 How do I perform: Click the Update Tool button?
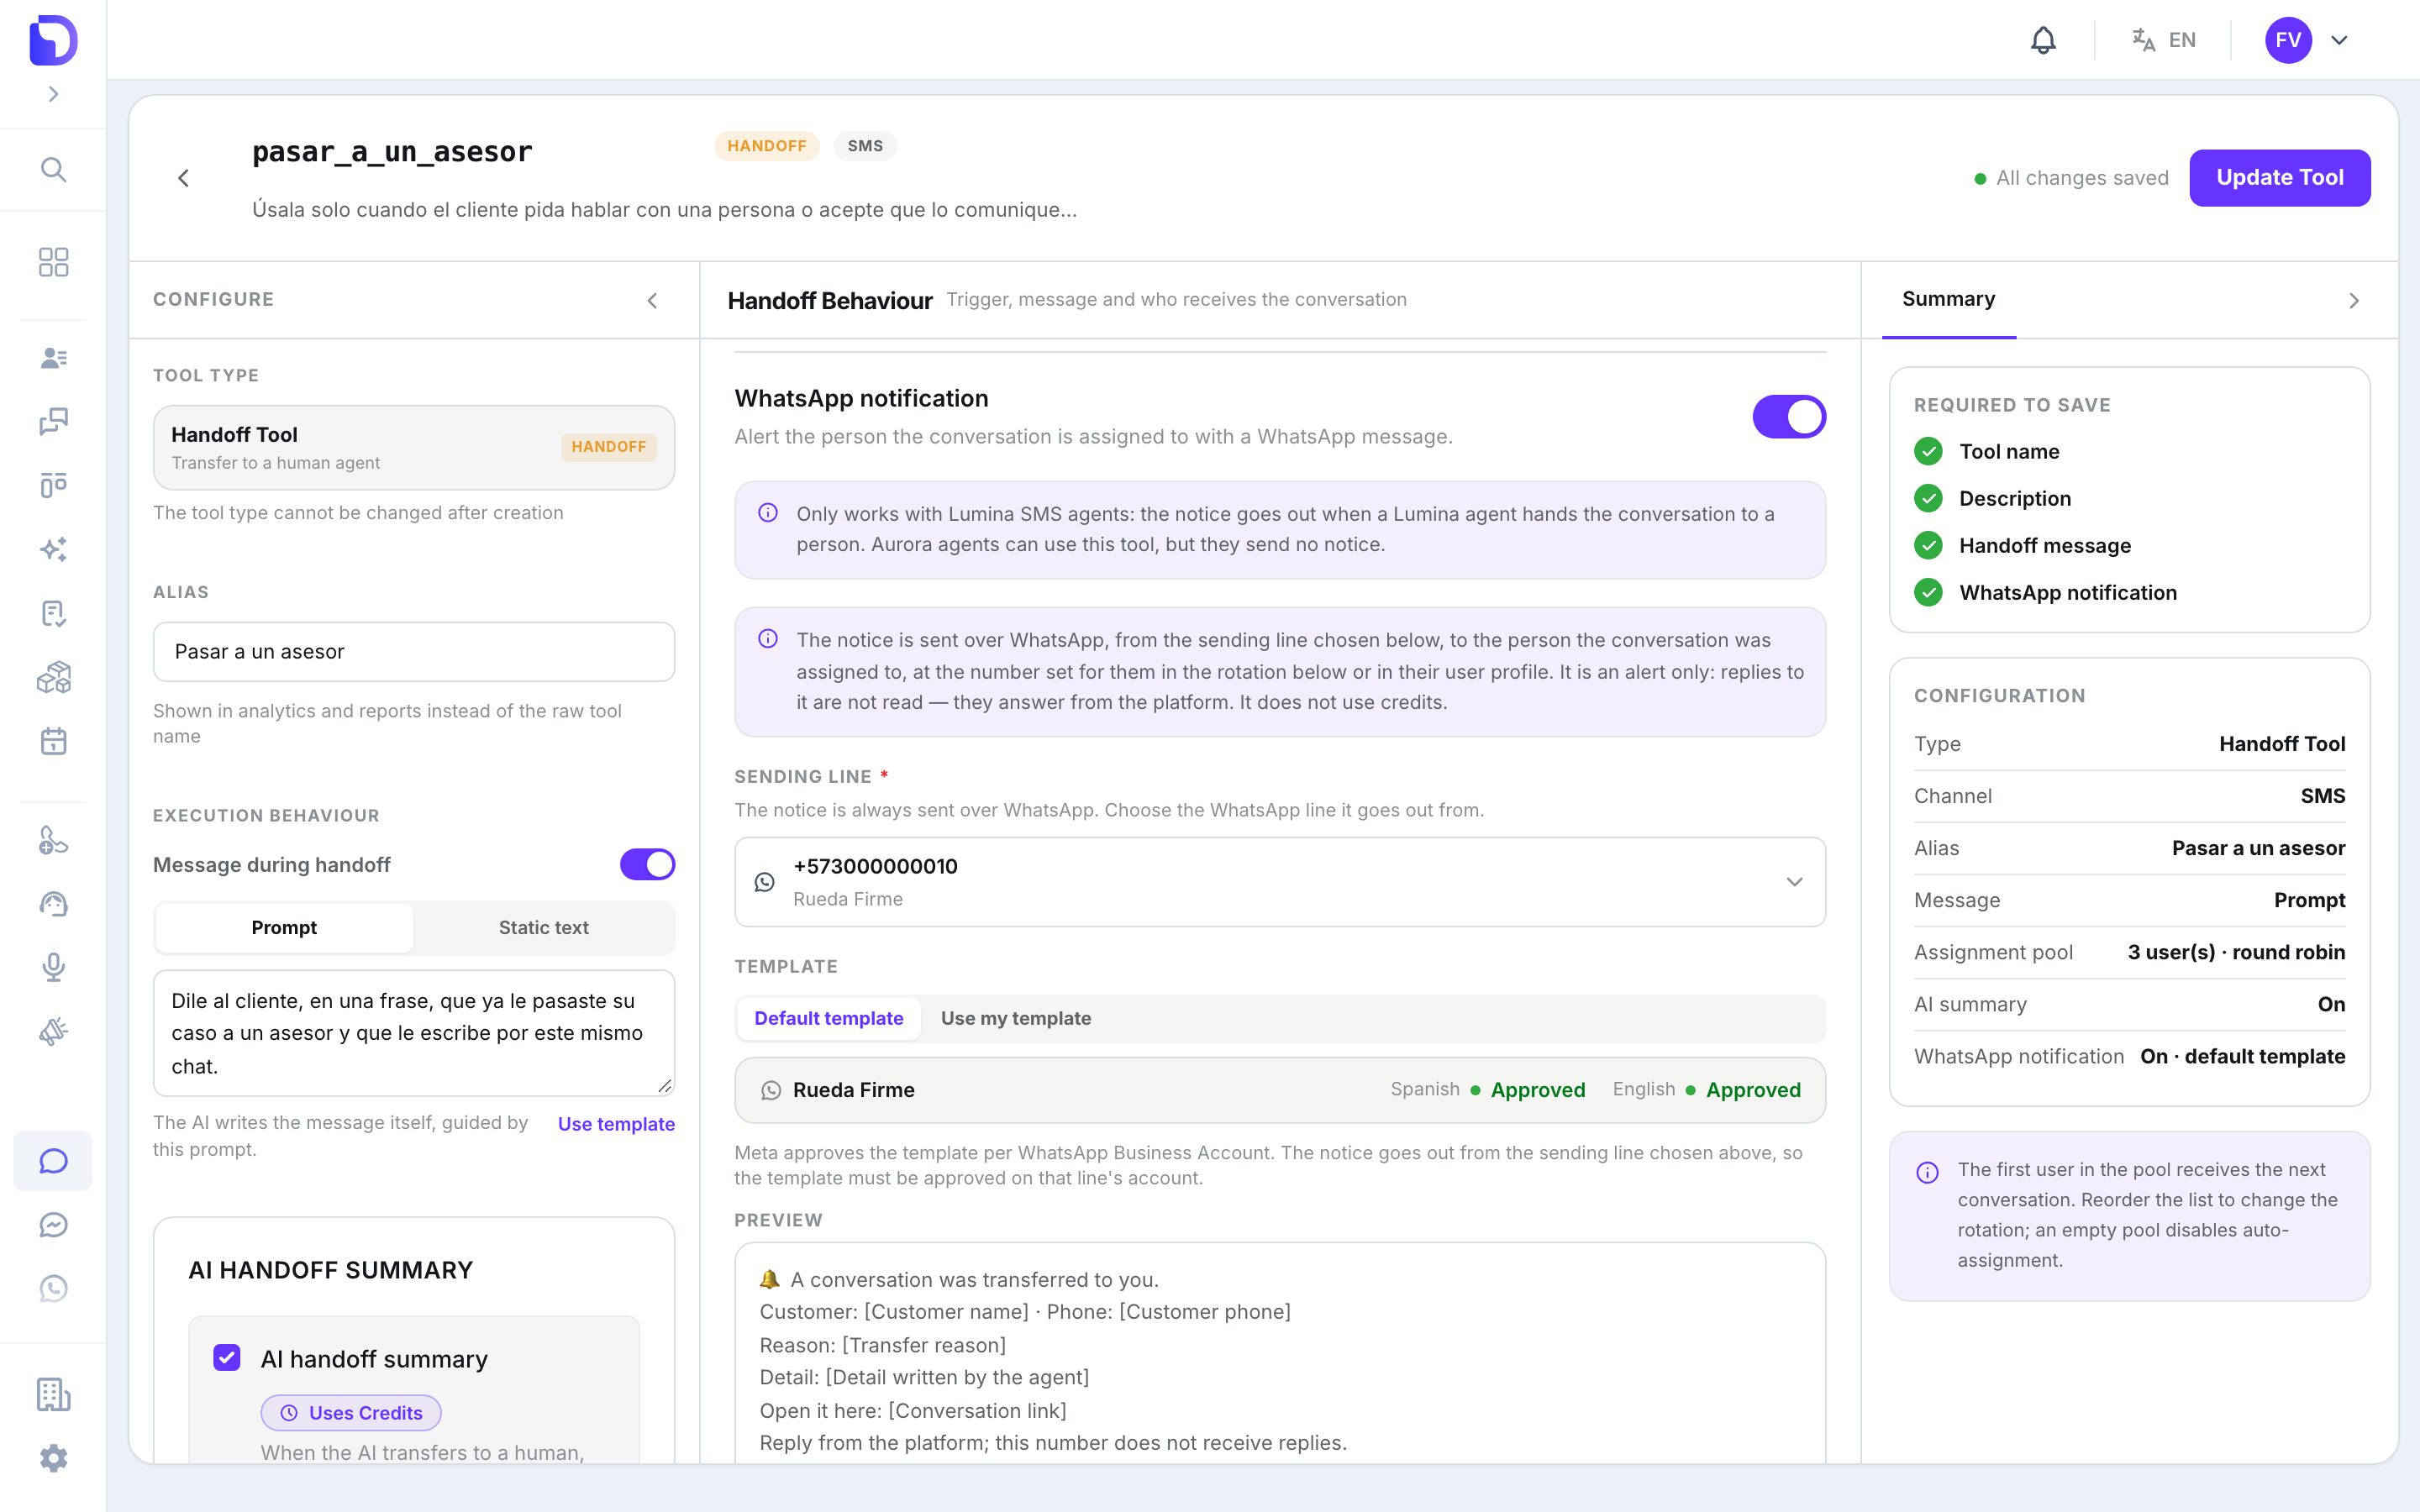pos(2279,177)
